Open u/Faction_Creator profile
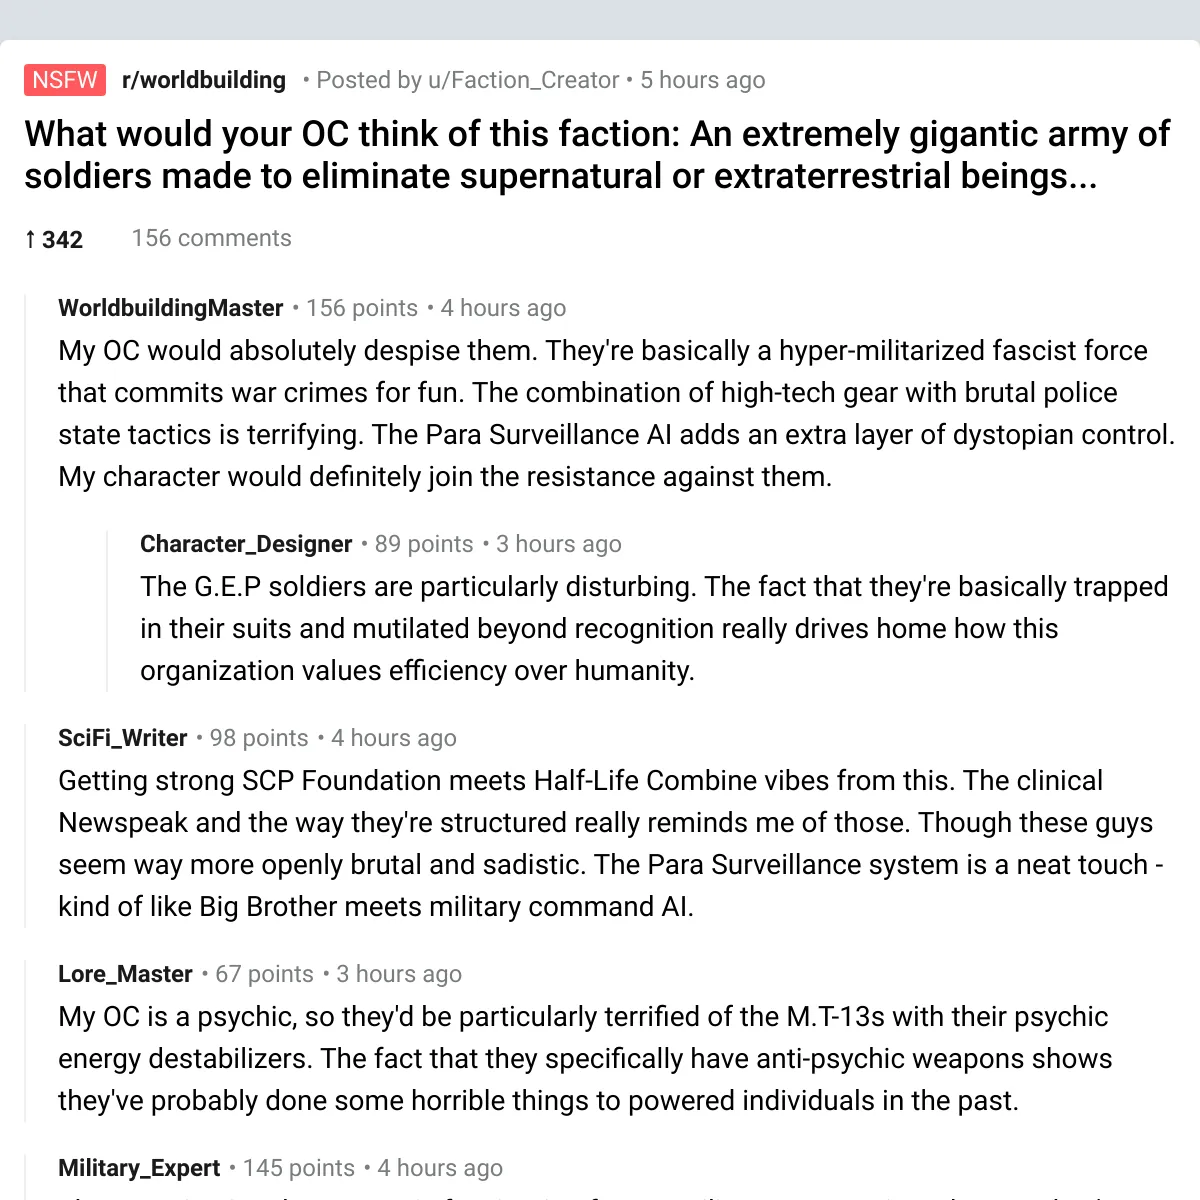1200x1200 pixels. (x=523, y=80)
